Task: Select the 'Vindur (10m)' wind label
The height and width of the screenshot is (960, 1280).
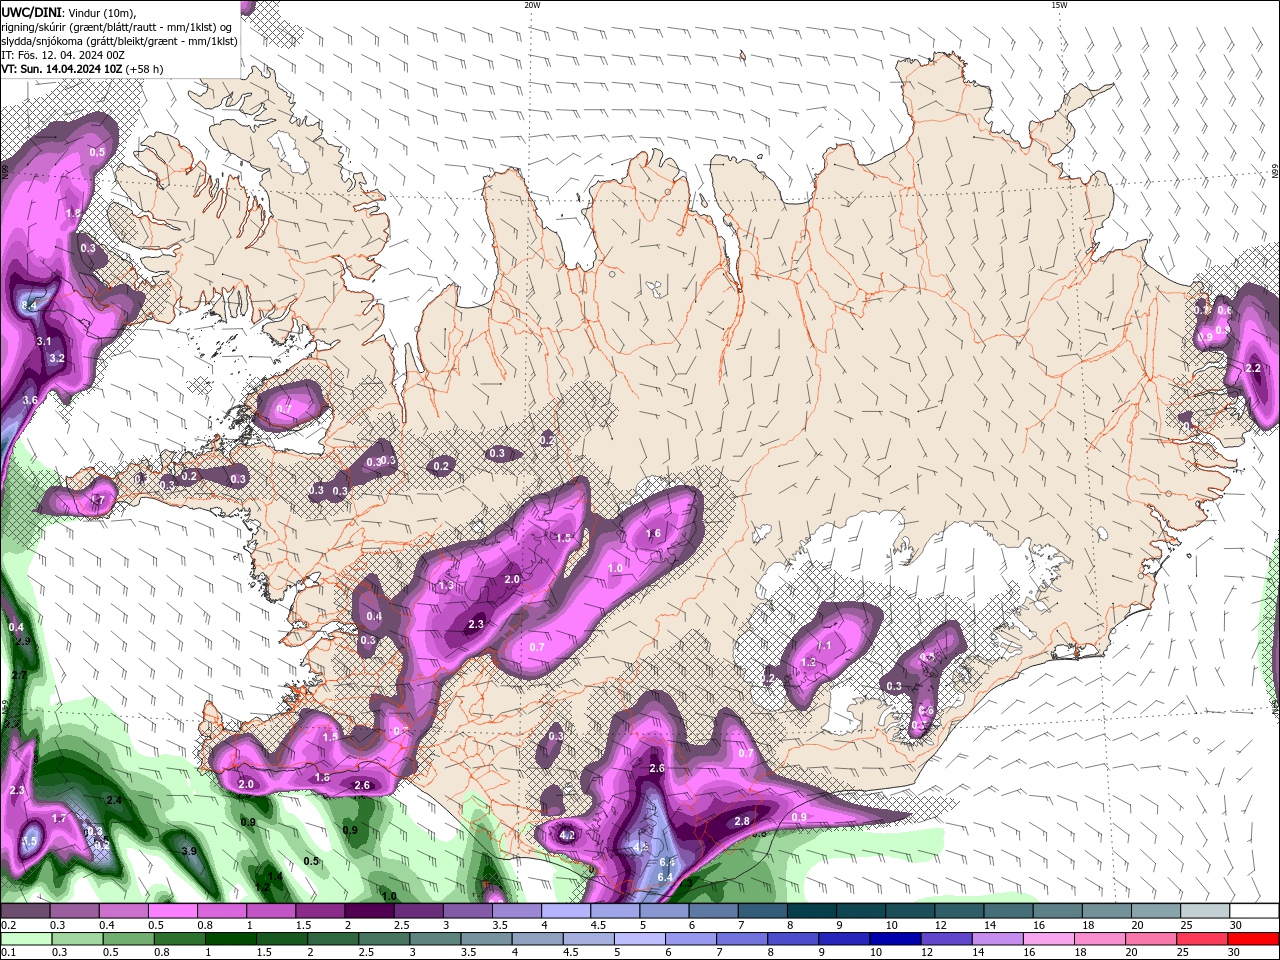Action: (x=104, y=12)
